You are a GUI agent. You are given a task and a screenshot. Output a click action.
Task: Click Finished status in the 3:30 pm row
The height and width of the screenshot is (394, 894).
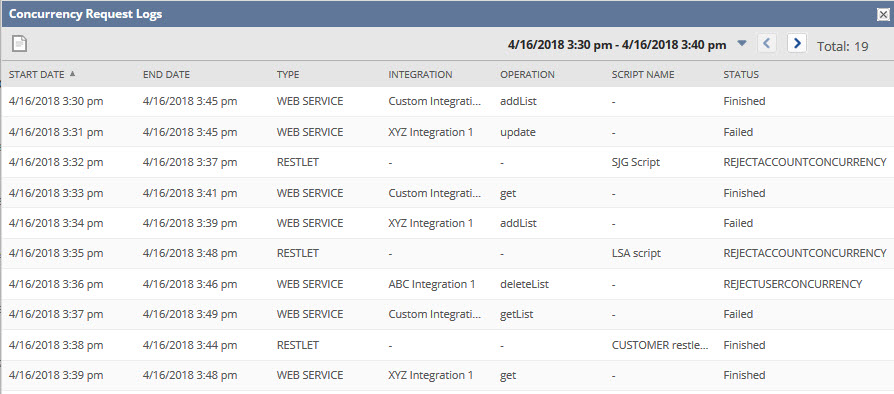point(744,101)
